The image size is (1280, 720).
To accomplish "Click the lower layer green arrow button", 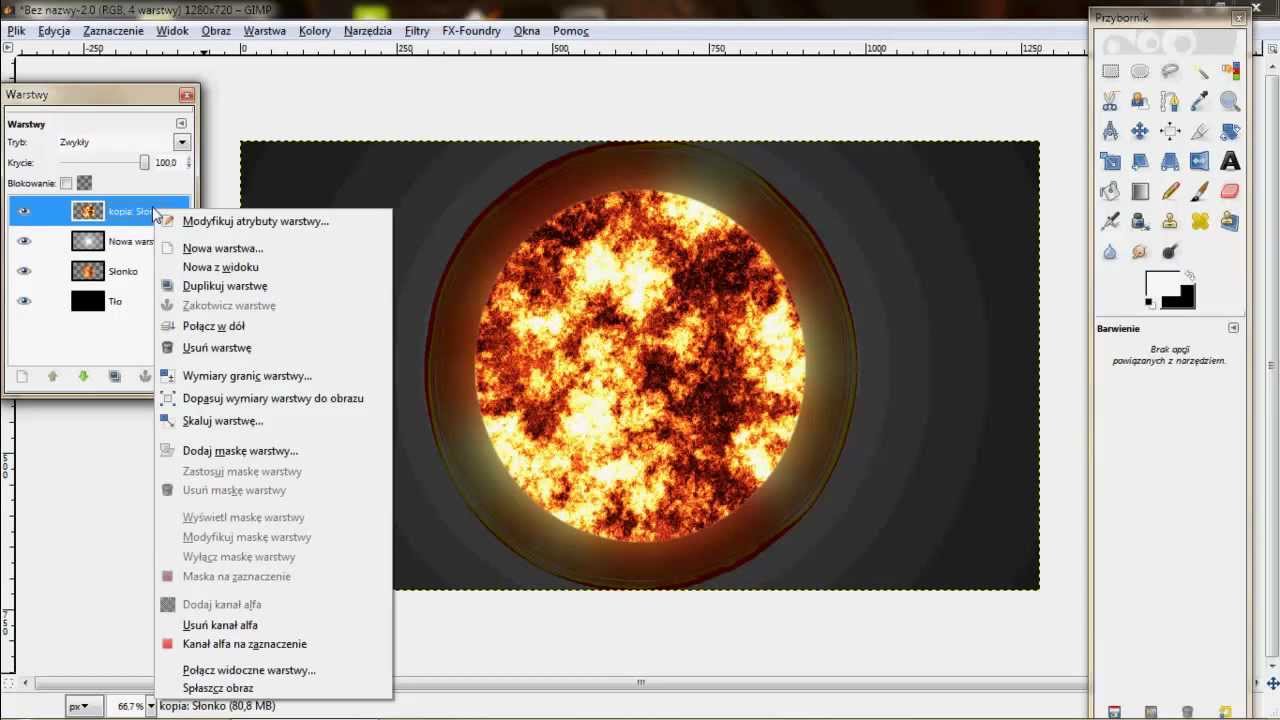I will (83, 376).
